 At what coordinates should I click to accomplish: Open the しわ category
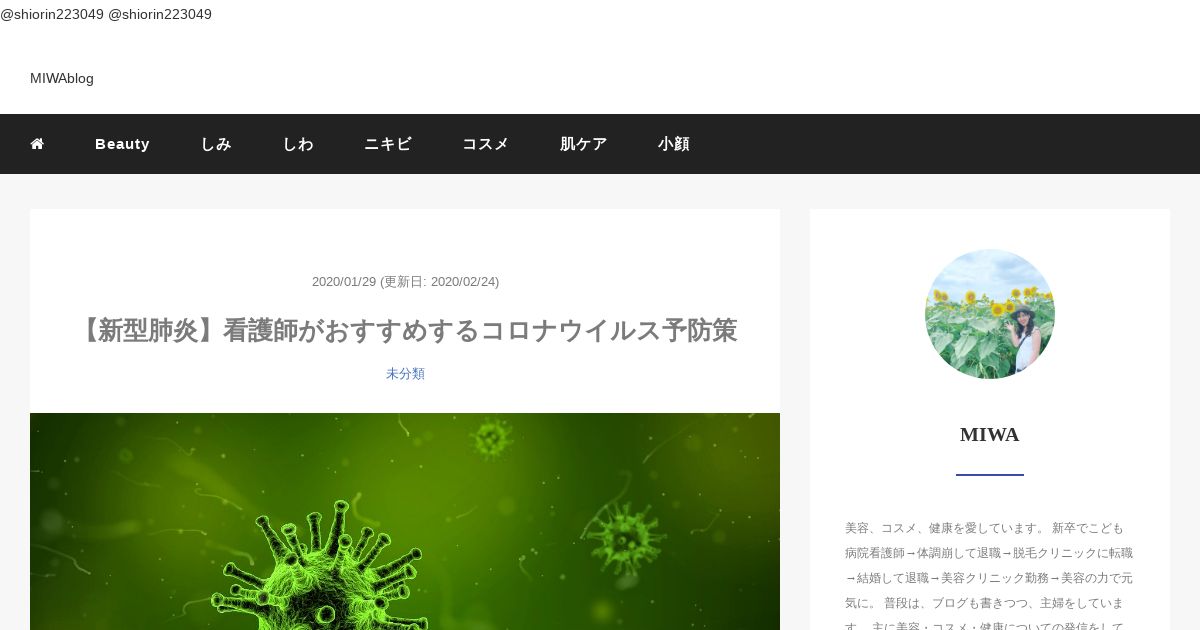click(x=298, y=144)
